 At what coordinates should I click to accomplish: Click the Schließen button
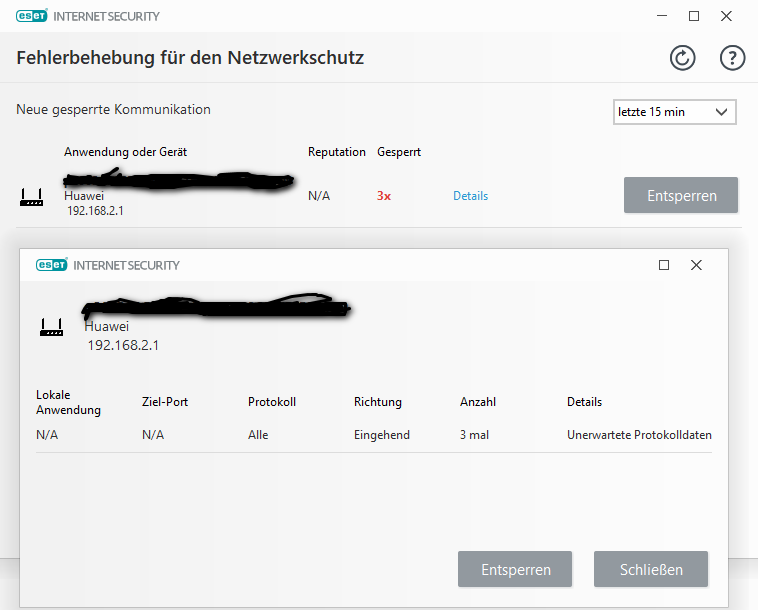click(x=651, y=569)
